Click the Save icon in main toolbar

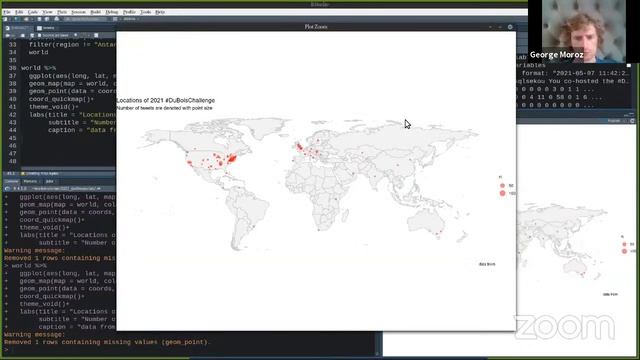39,19
